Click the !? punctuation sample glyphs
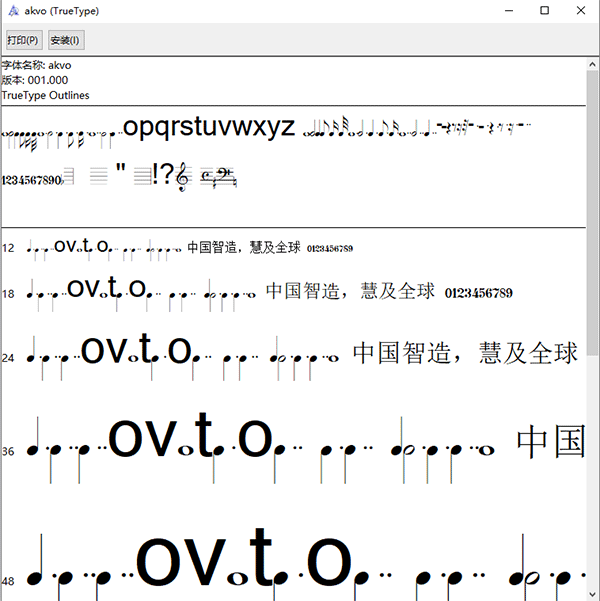 pyautogui.click(x=163, y=174)
